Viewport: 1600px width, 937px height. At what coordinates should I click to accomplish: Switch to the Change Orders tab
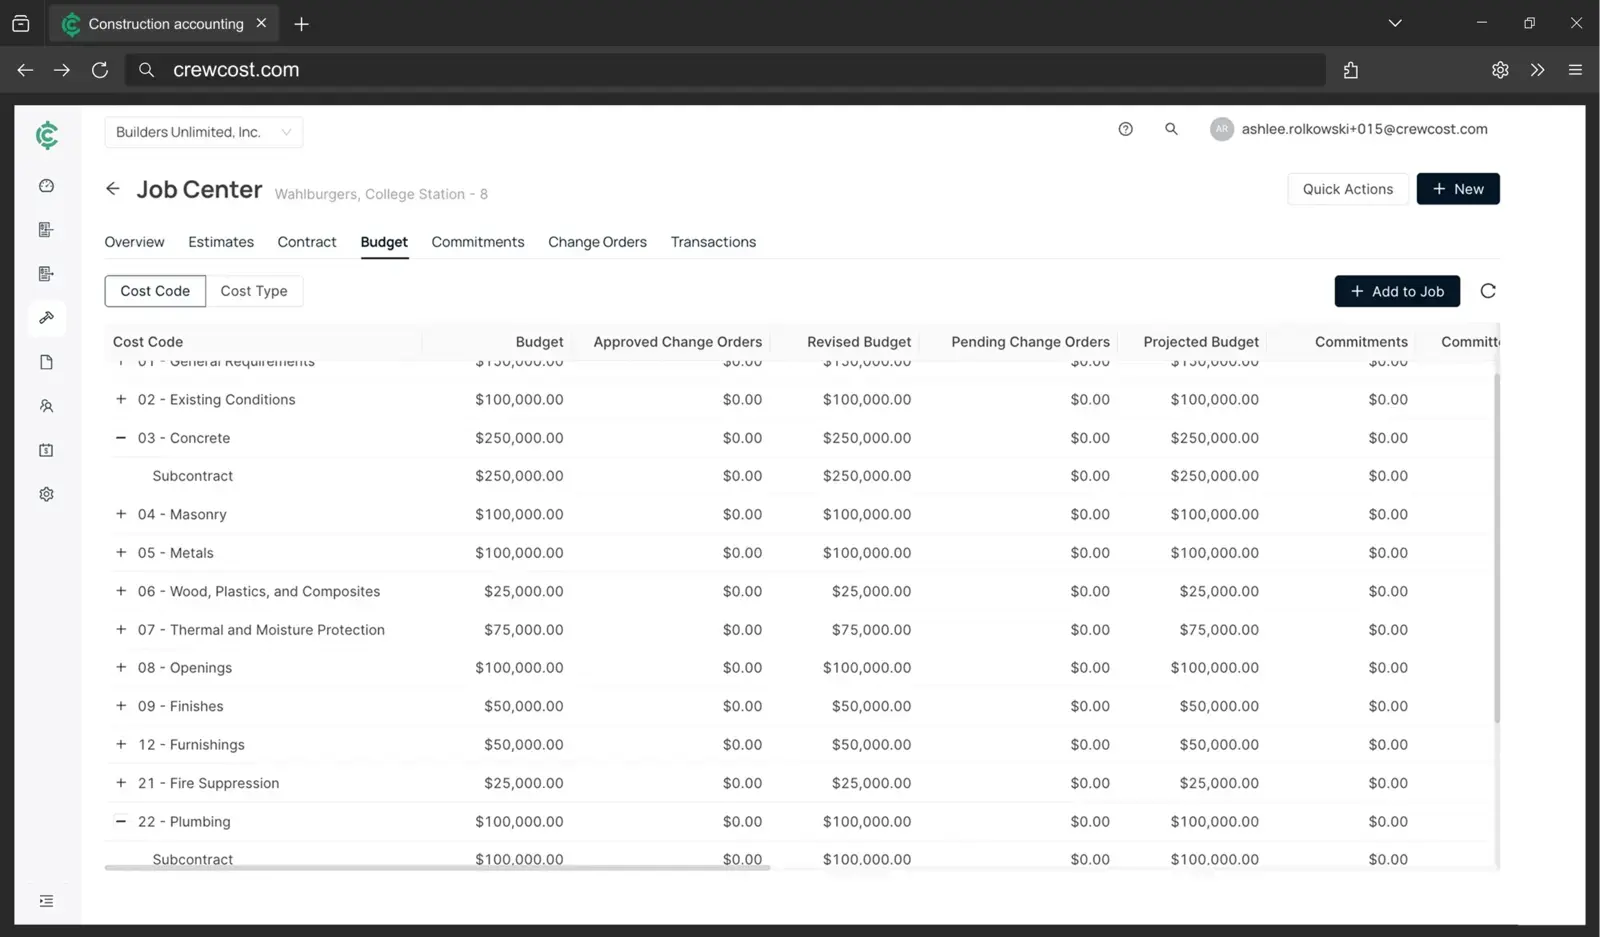(596, 241)
